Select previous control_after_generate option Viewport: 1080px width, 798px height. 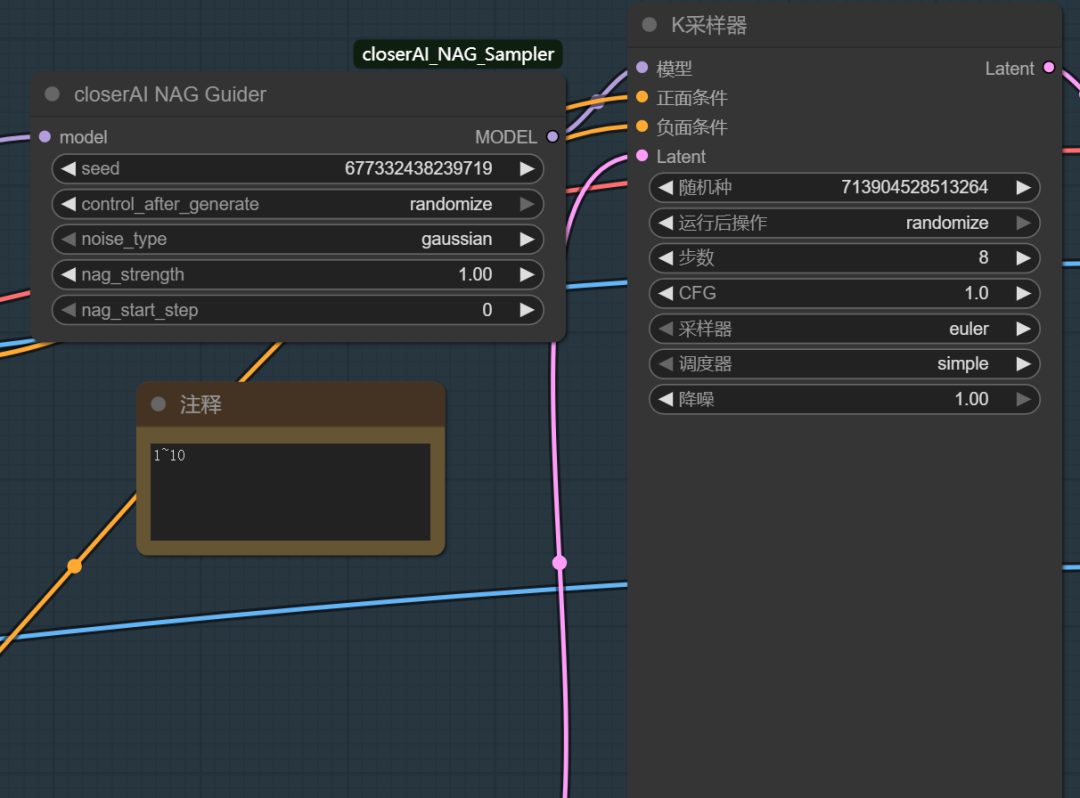pos(68,204)
